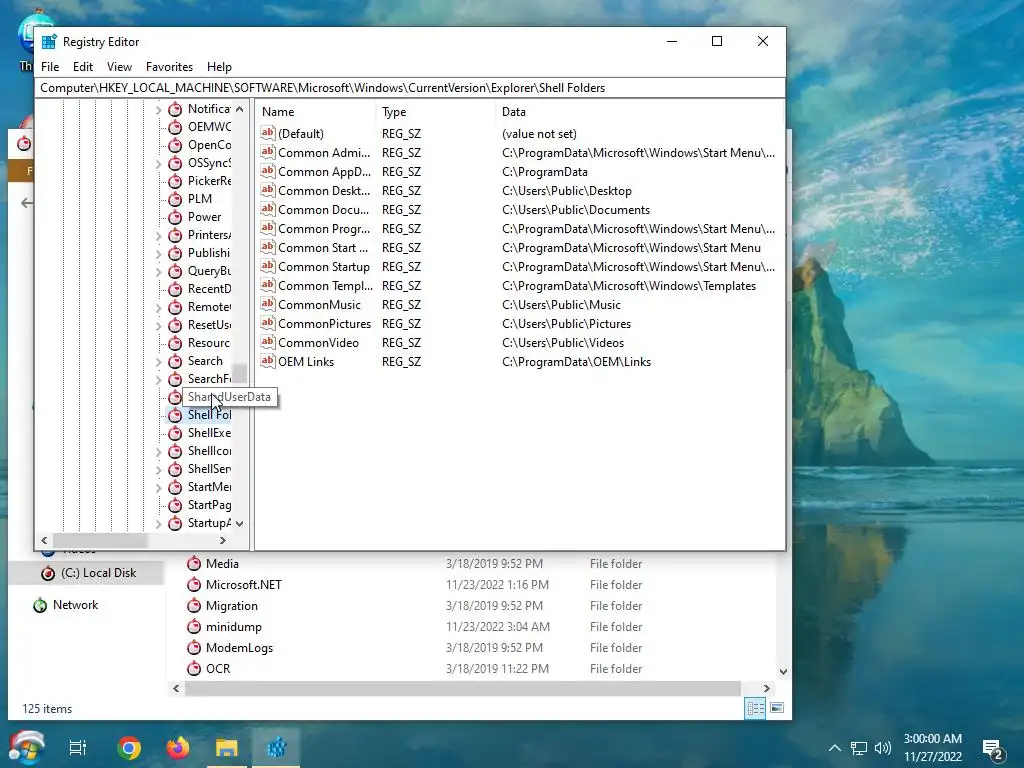Image resolution: width=1024 pixels, height=768 pixels.
Task: Expand the QueryBuilder key node
Action: [159, 271]
